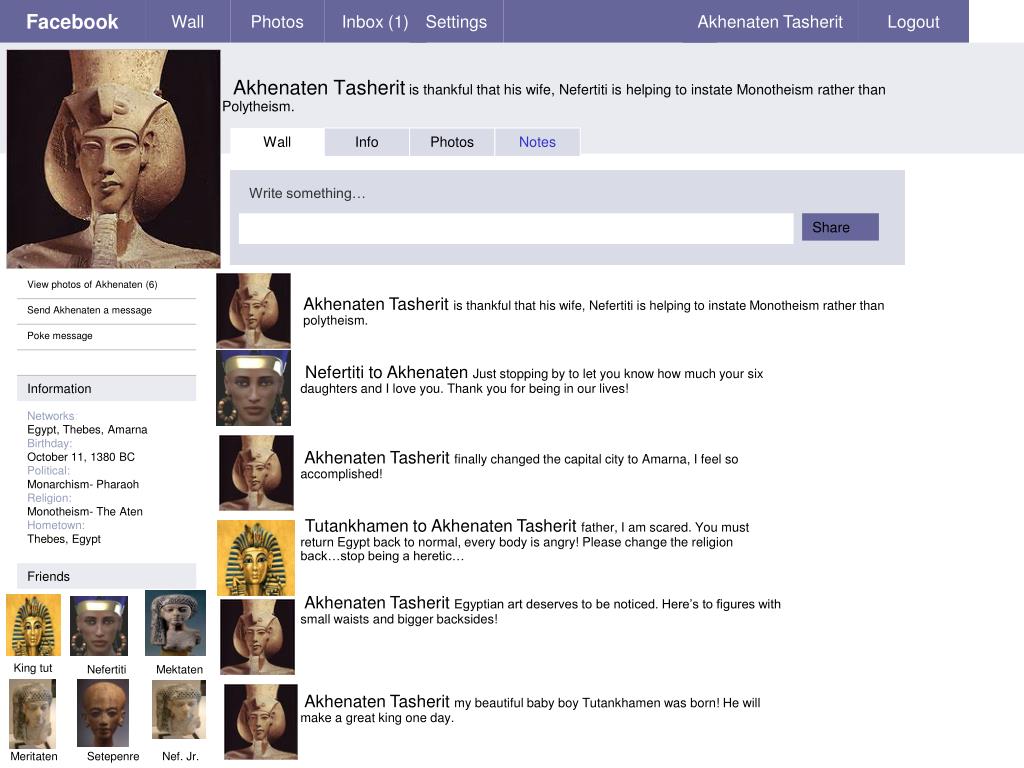Screen dimensions: 1024x768
Task: Select the Photos profile tab
Action: coord(452,142)
